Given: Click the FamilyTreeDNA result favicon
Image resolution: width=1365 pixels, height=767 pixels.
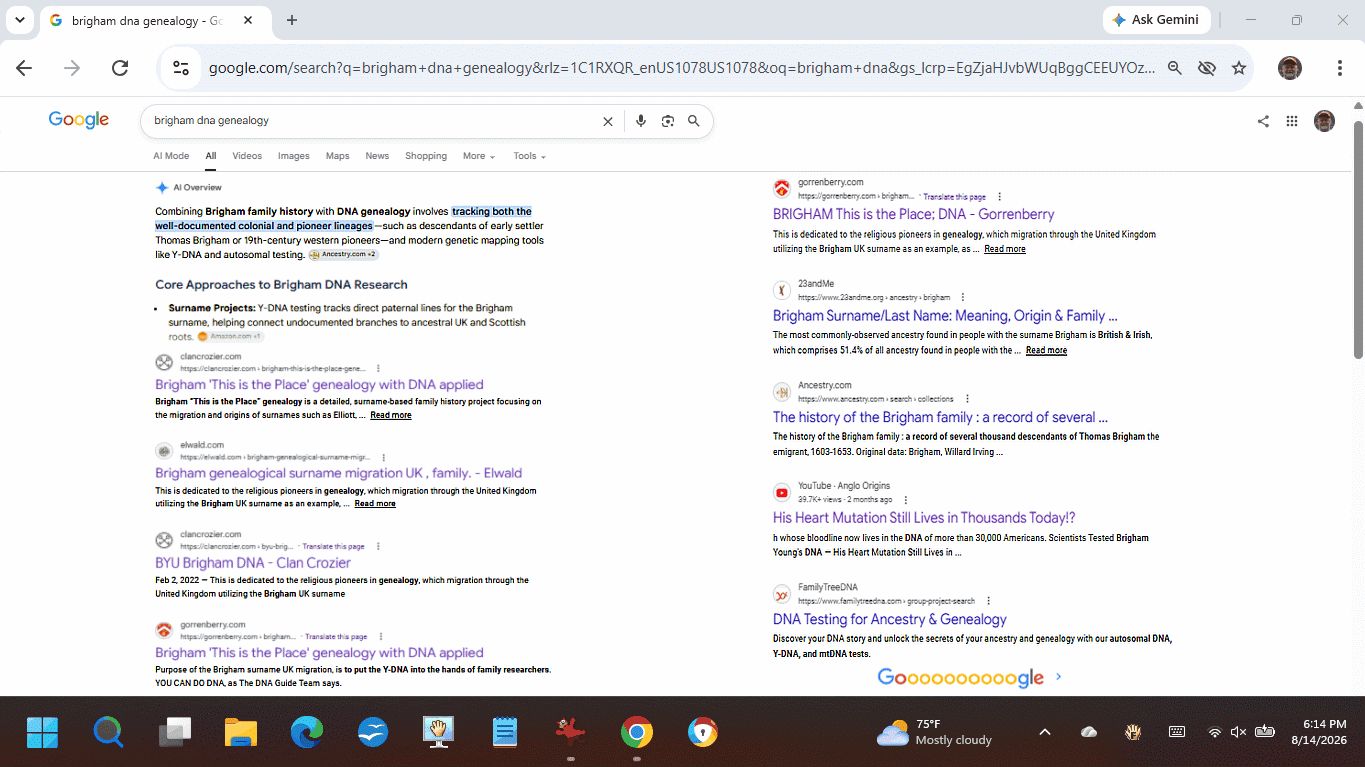Looking at the screenshot, I should click(782, 594).
